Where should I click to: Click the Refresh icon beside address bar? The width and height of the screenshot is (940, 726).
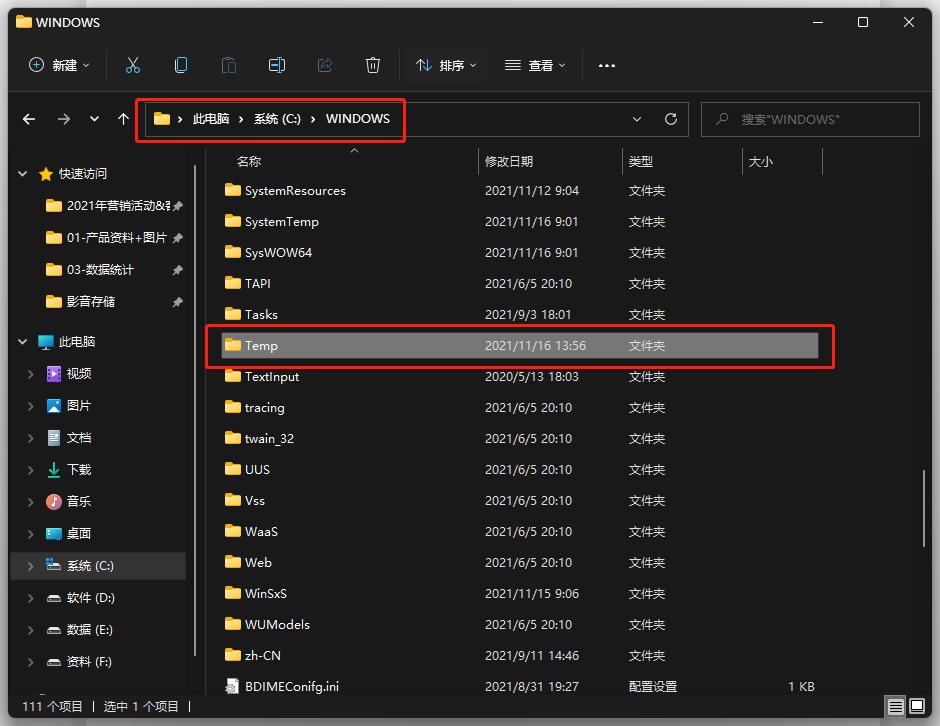click(x=671, y=119)
